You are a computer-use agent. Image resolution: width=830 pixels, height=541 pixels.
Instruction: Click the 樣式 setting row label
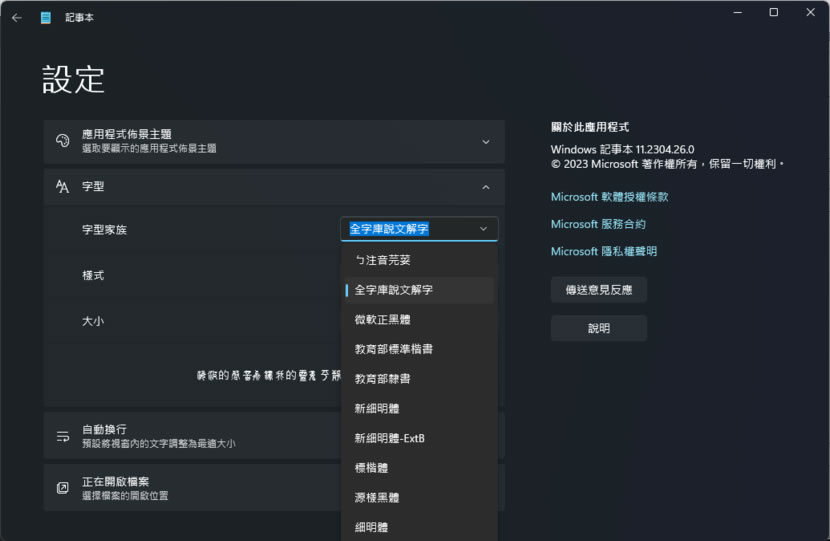point(93,275)
